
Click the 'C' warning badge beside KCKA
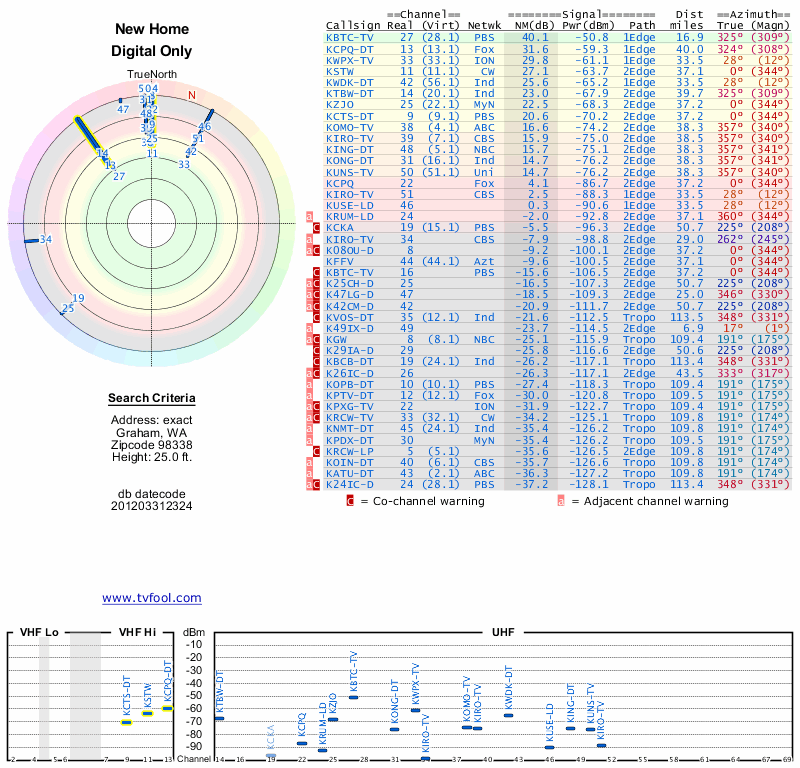[x=316, y=228]
